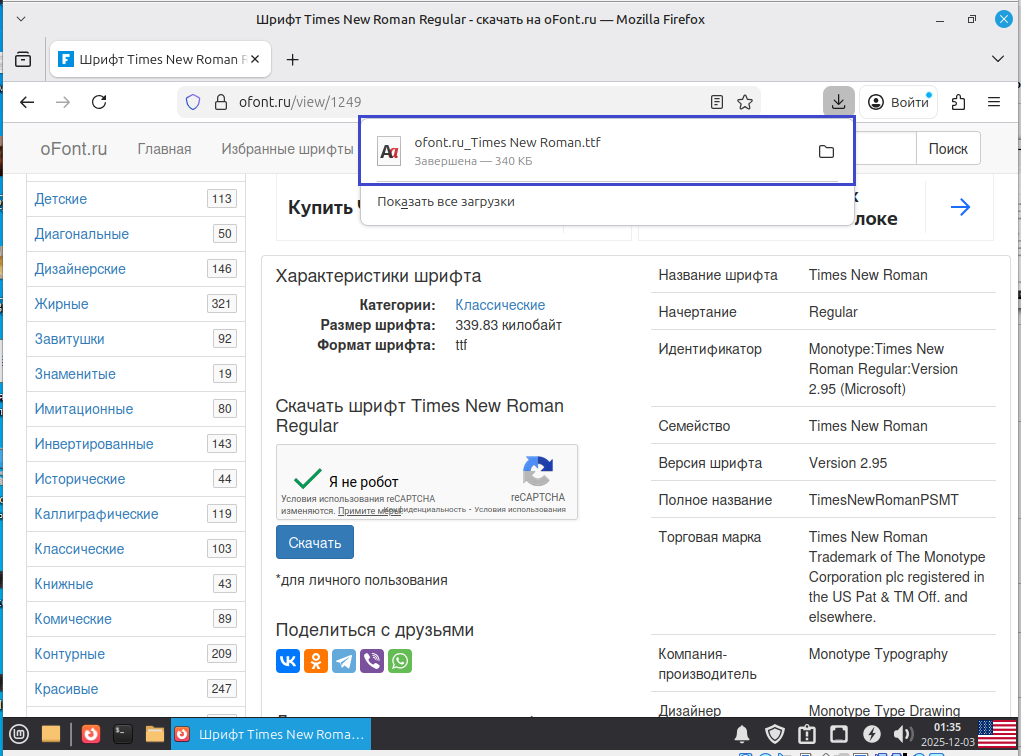Click the forward navigation arrow
The height and width of the screenshot is (756, 1021).
pyautogui.click(x=63, y=102)
